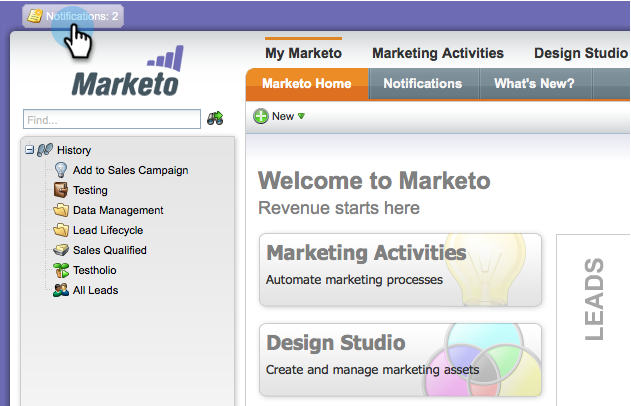Click the sprout icon beside Testholio
This screenshot has height=406, width=631.
pyautogui.click(x=61, y=270)
